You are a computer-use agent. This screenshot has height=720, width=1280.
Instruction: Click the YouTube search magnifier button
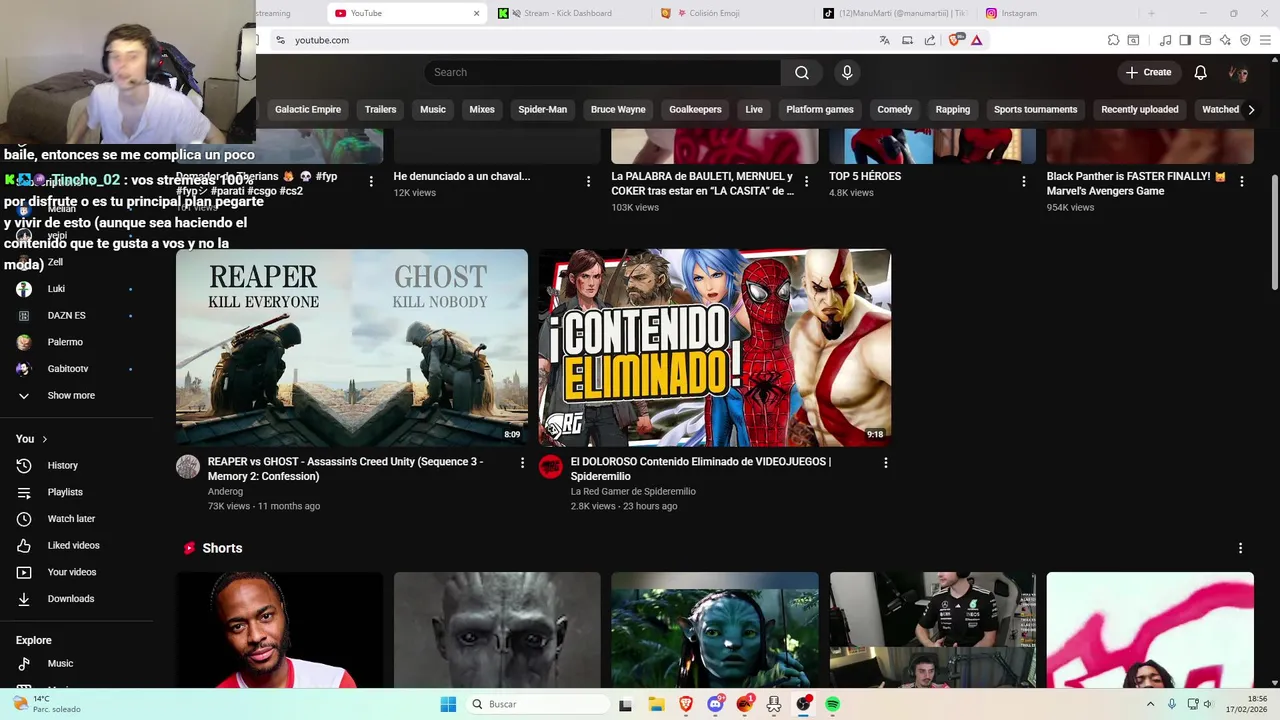tap(802, 72)
